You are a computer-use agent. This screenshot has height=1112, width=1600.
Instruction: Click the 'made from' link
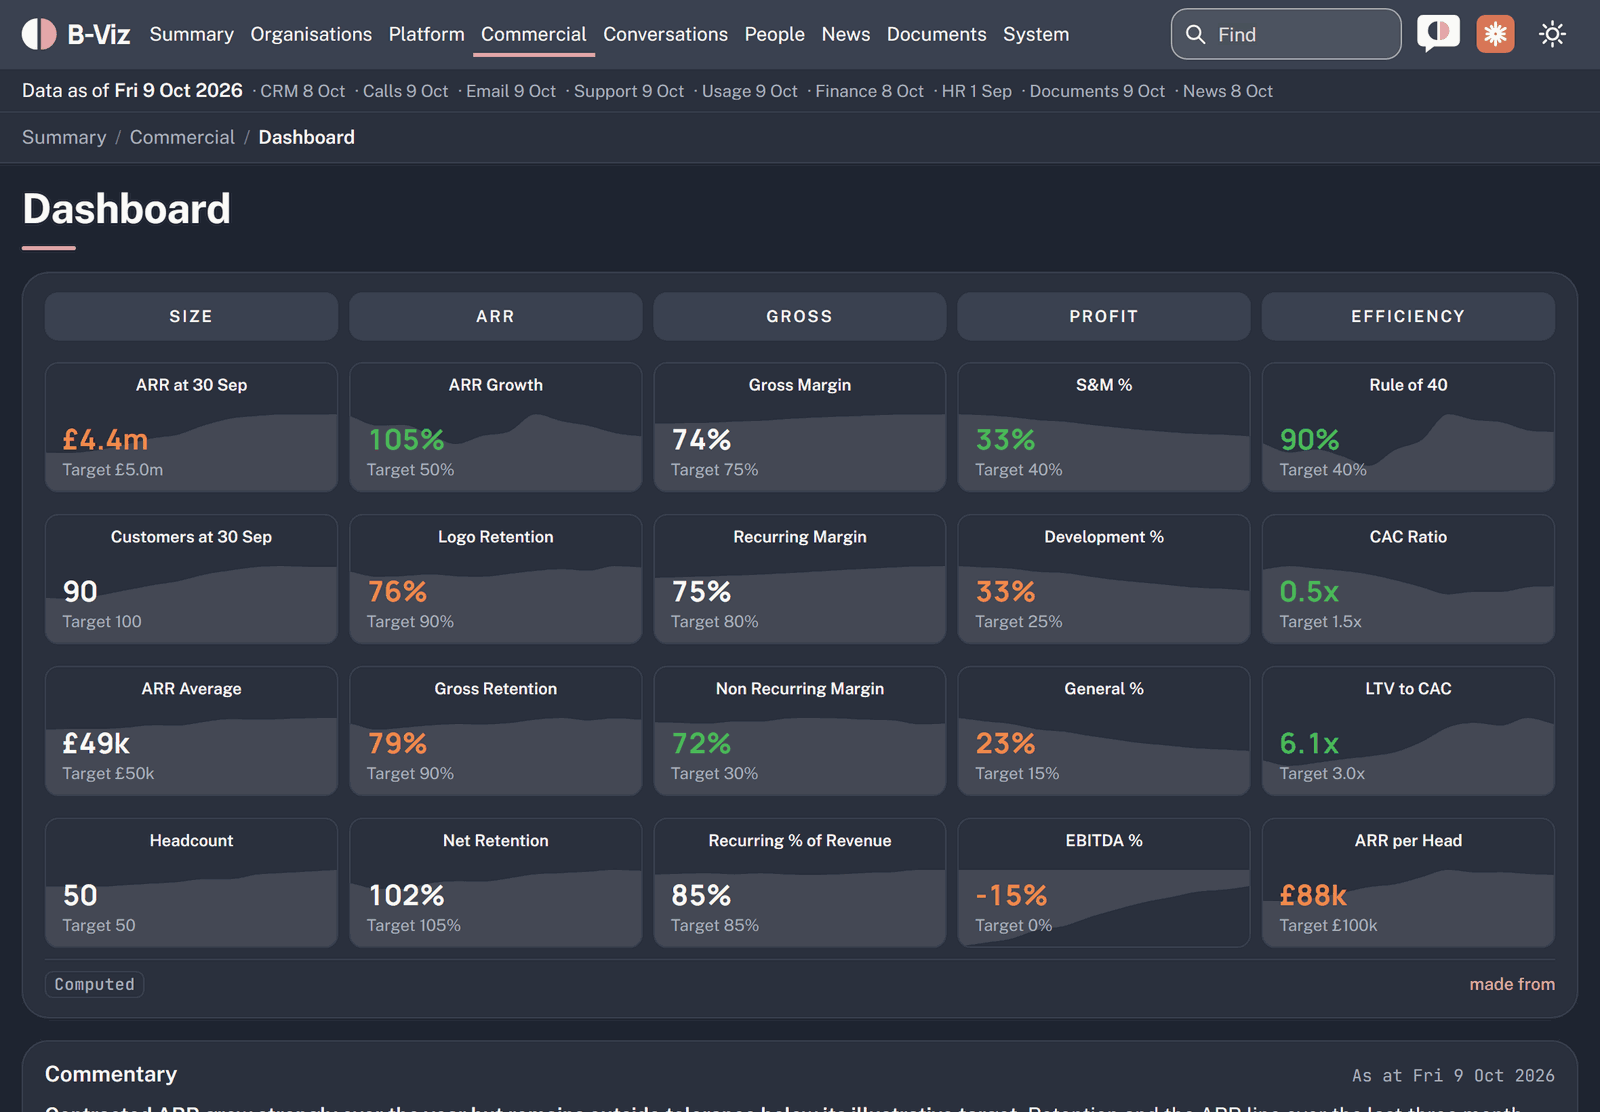point(1512,984)
